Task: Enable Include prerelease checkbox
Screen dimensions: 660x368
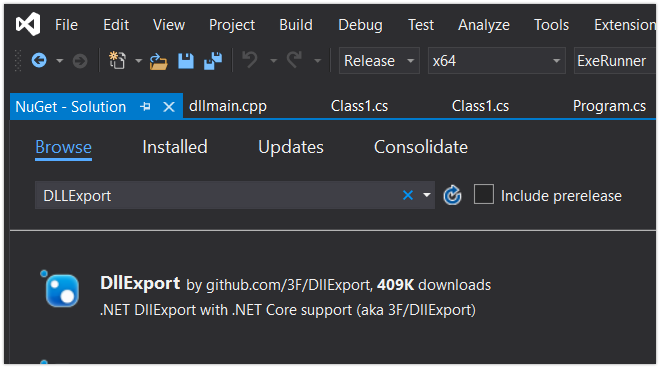Action: coord(484,195)
